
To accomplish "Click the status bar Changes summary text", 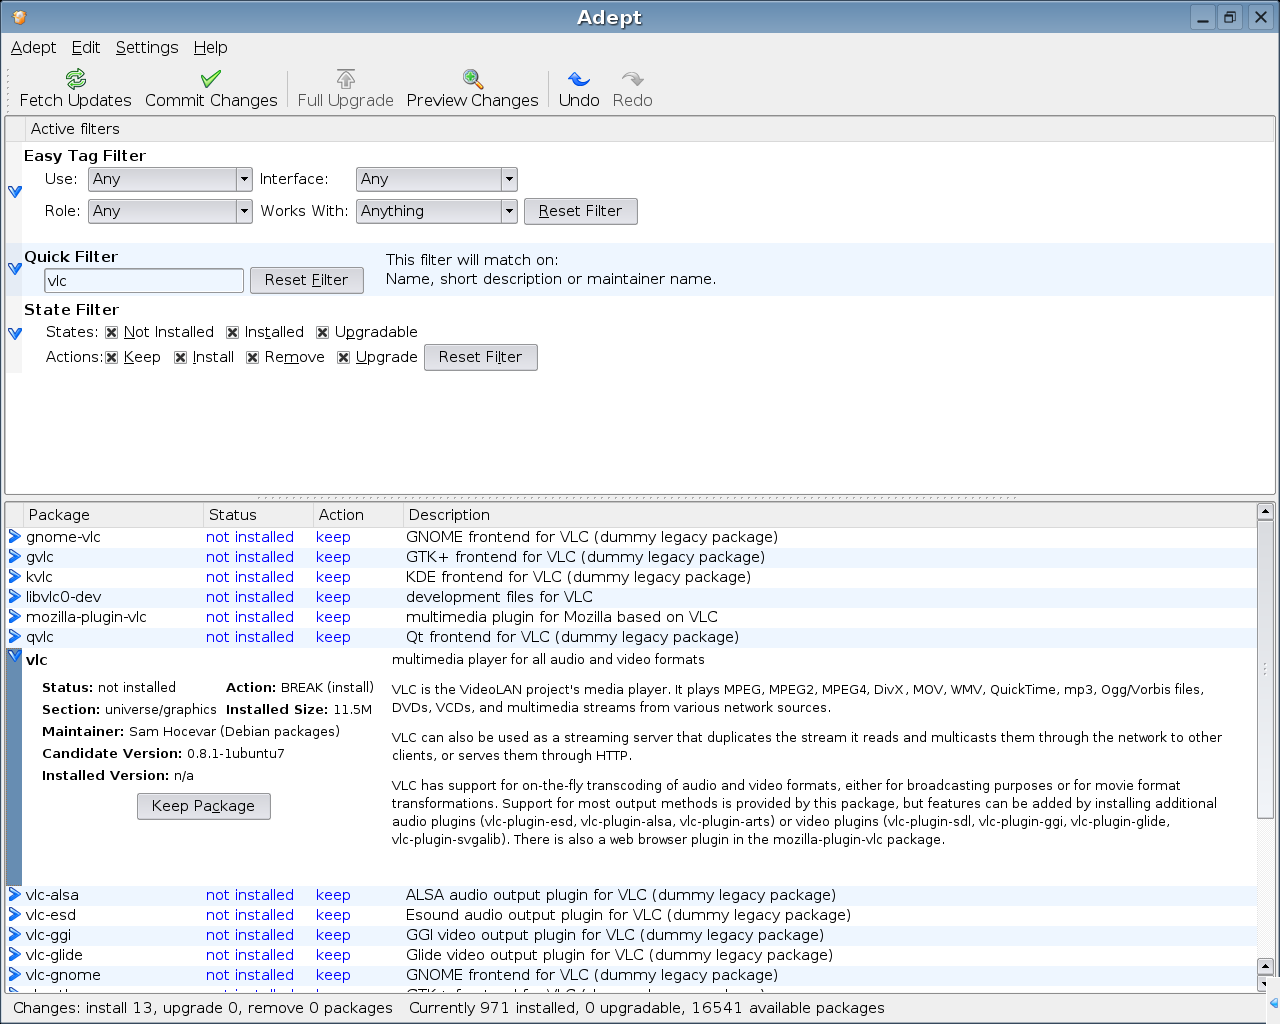I will [x=203, y=1008].
